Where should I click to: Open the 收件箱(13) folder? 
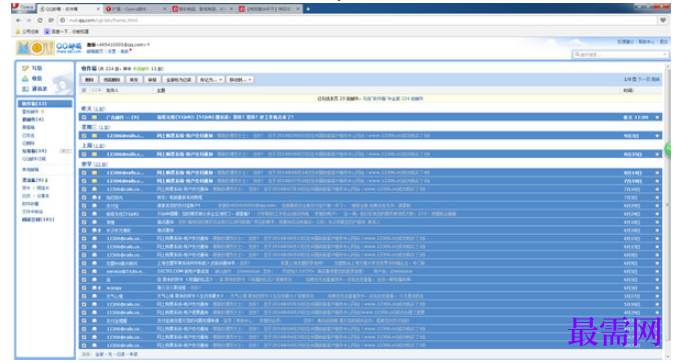(x=45, y=104)
